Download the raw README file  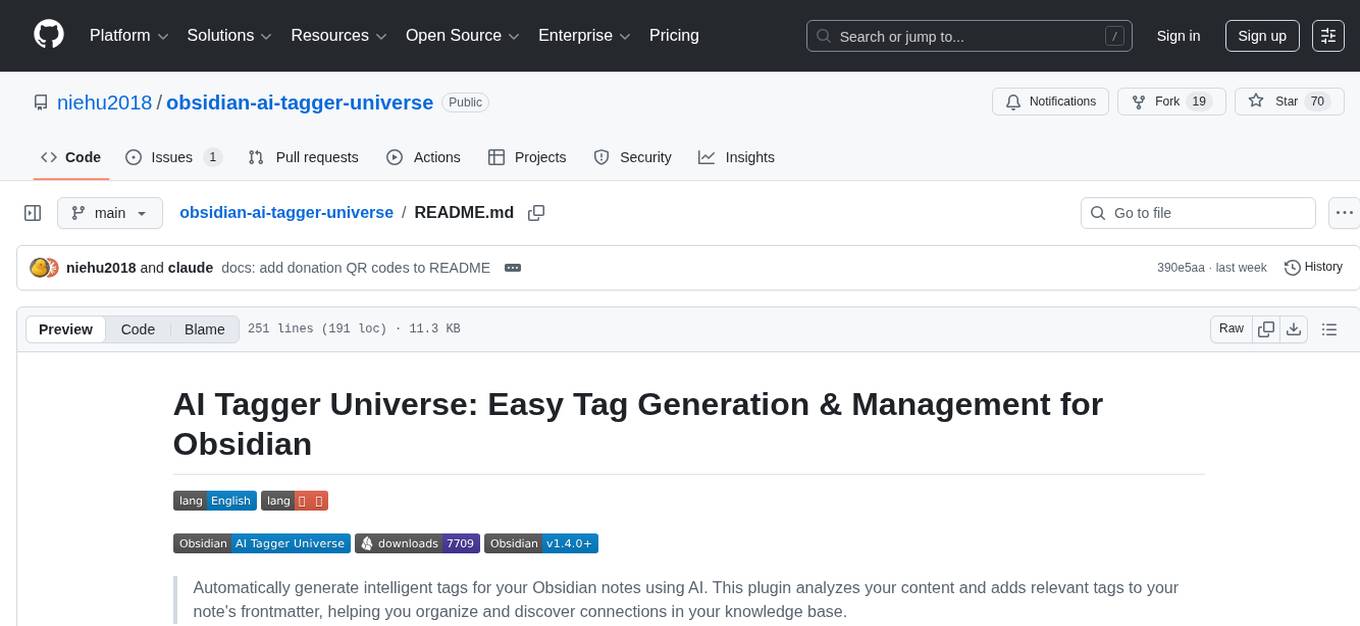tap(1293, 329)
